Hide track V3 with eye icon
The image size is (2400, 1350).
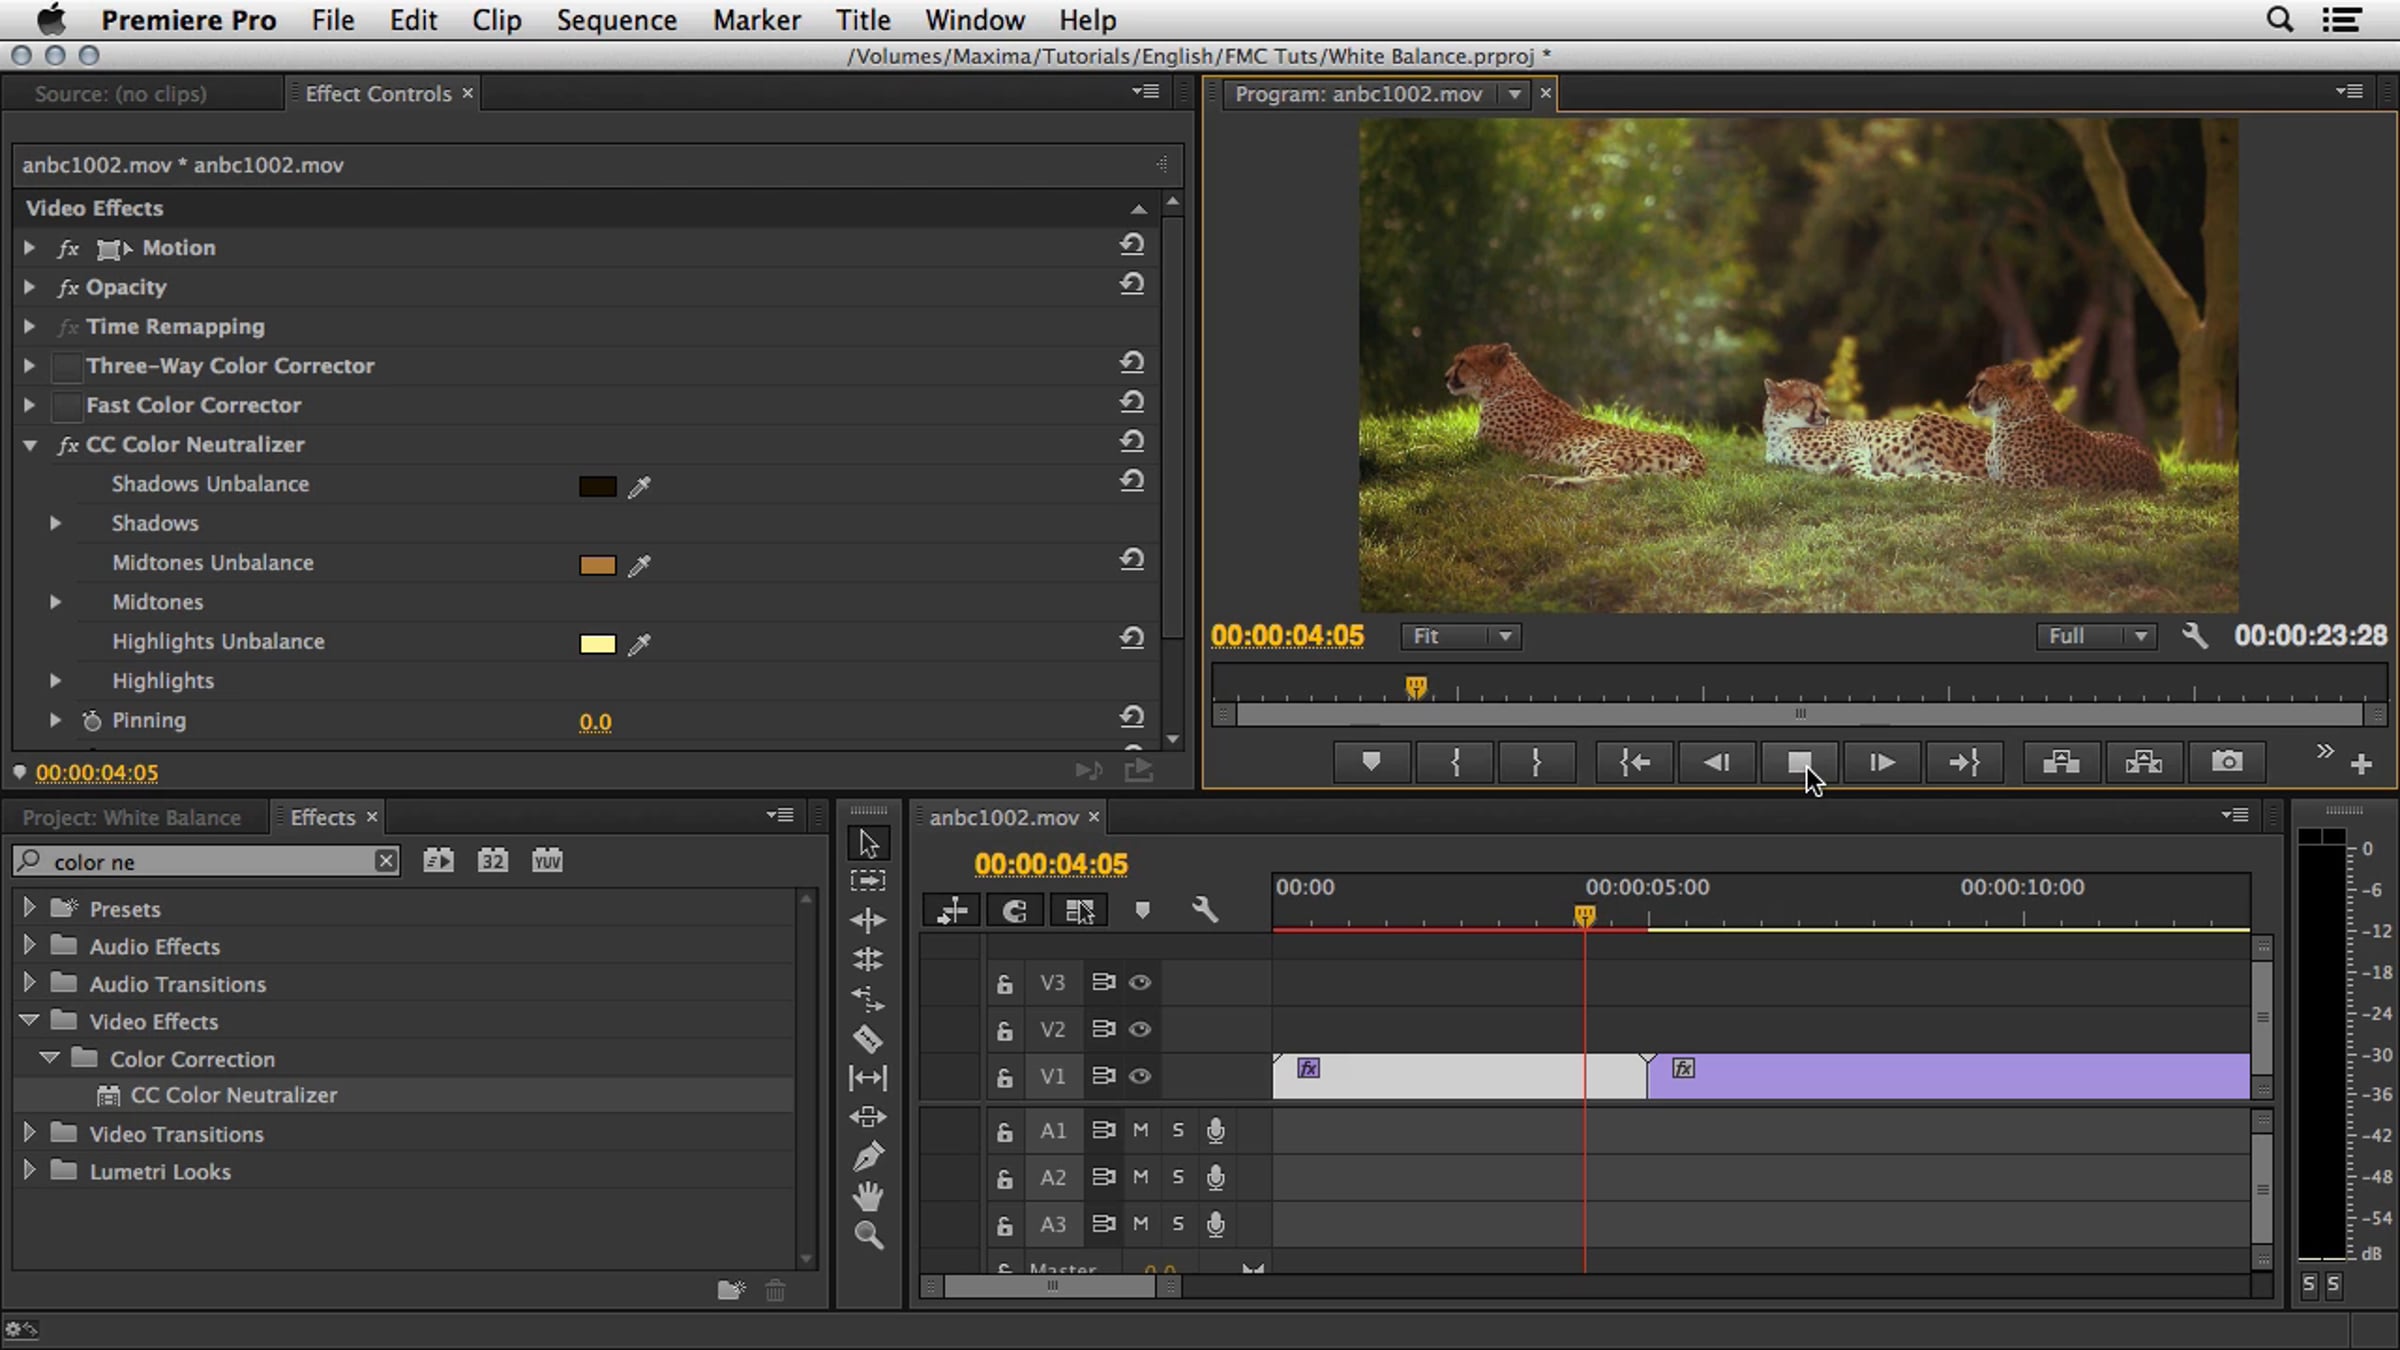tap(1140, 983)
